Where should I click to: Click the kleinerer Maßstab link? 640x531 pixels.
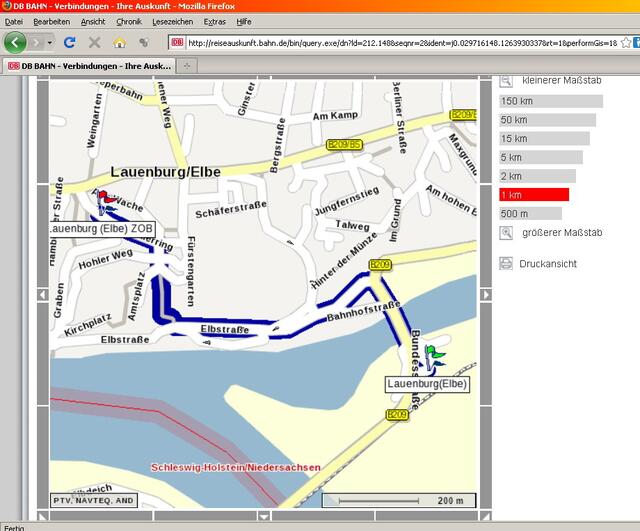pos(562,80)
